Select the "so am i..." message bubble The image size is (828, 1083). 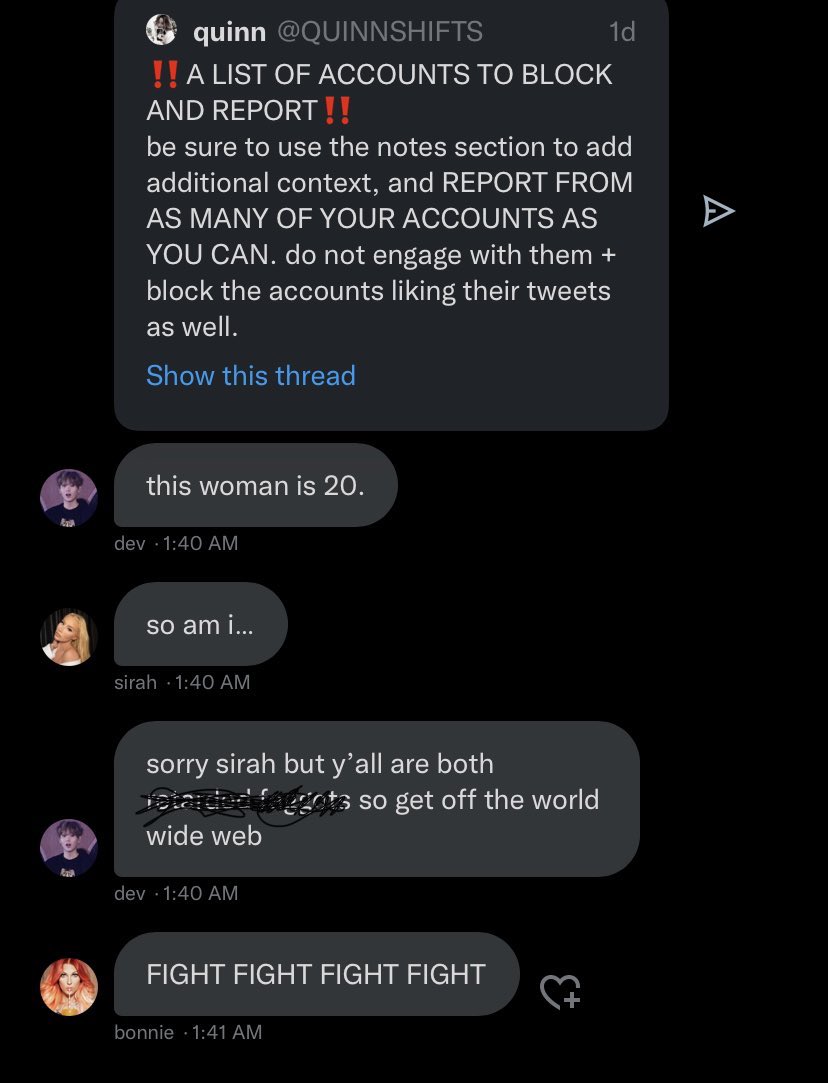tap(200, 624)
